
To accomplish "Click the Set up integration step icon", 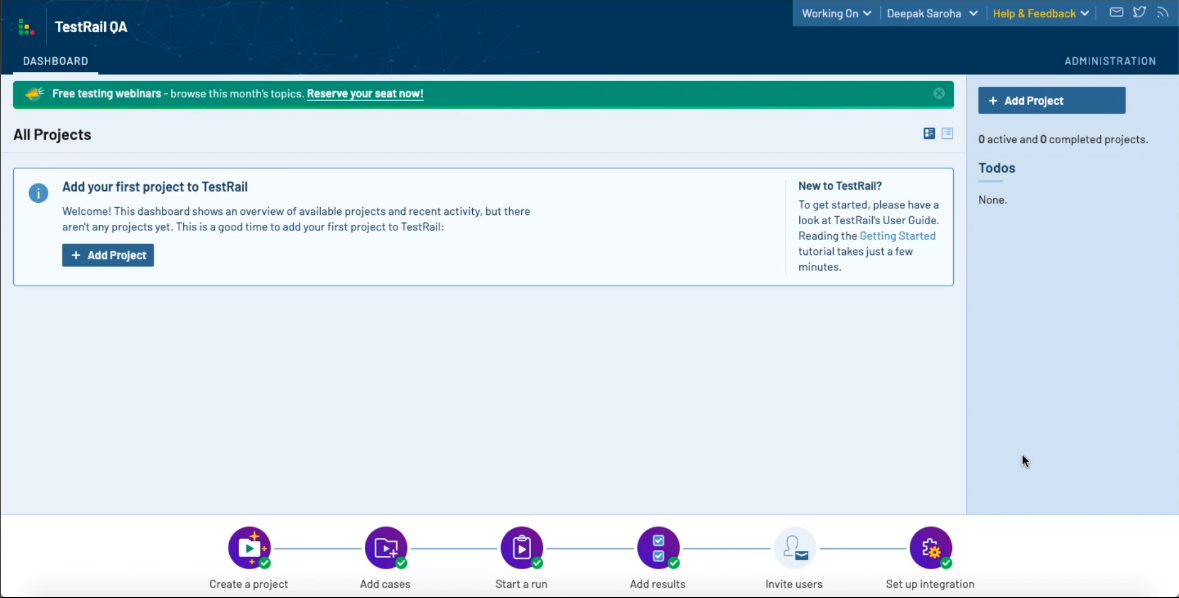I will pos(930,548).
